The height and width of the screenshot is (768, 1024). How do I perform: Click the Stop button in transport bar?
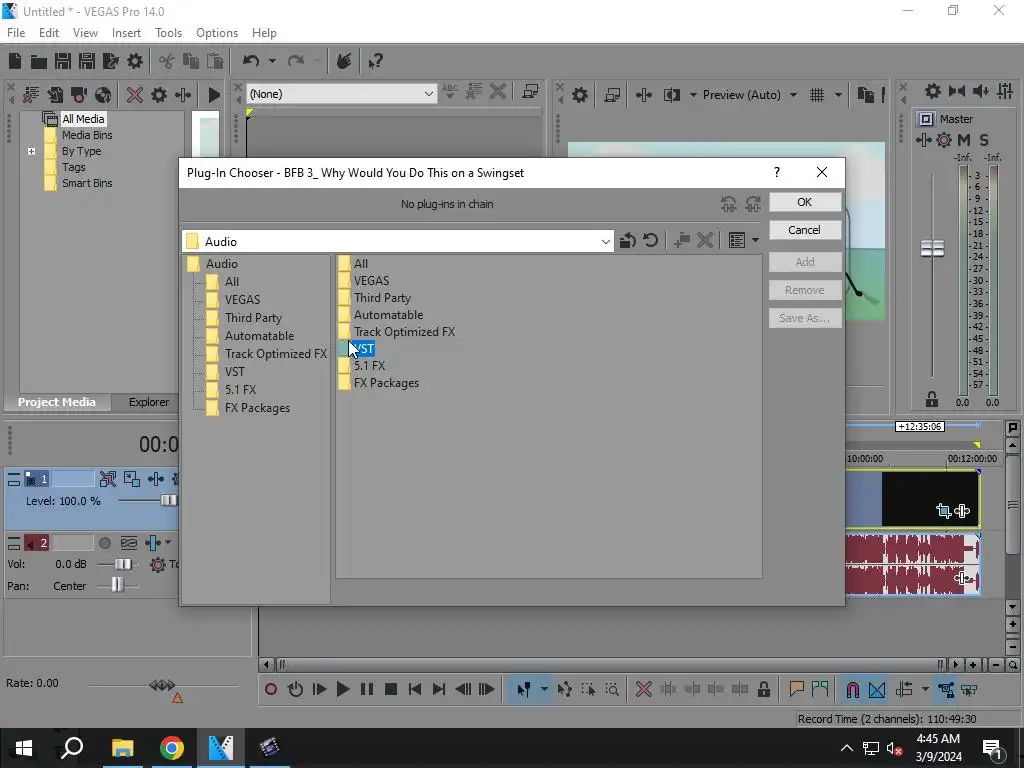click(391, 689)
